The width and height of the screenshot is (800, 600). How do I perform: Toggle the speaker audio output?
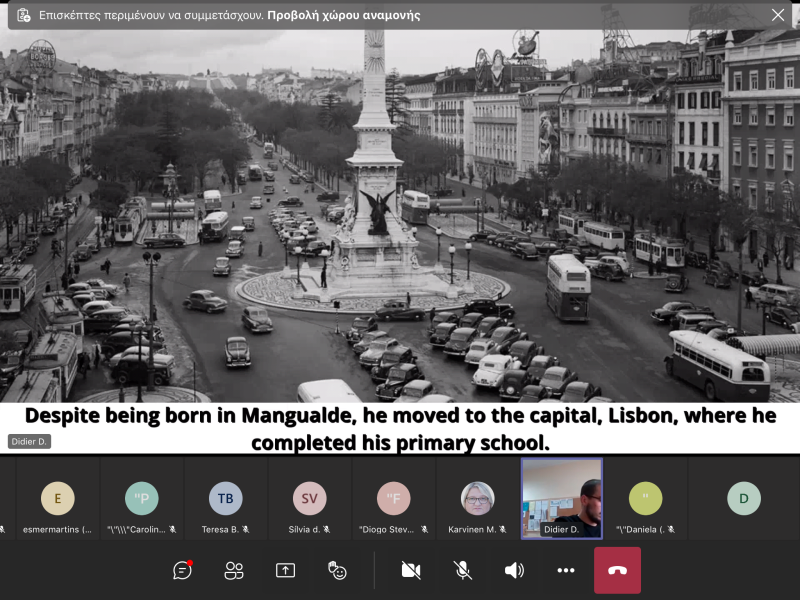(x=514, y=570)
